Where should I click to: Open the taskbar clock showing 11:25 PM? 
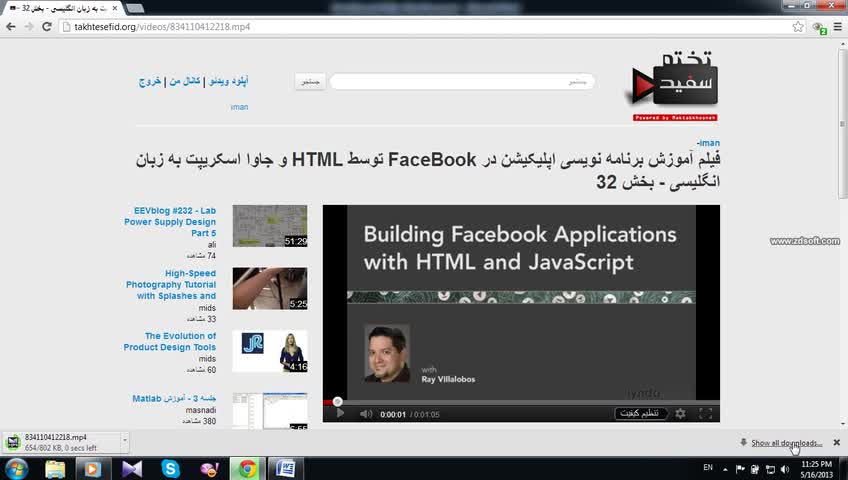pyautogui.click(x=816, y=469)
